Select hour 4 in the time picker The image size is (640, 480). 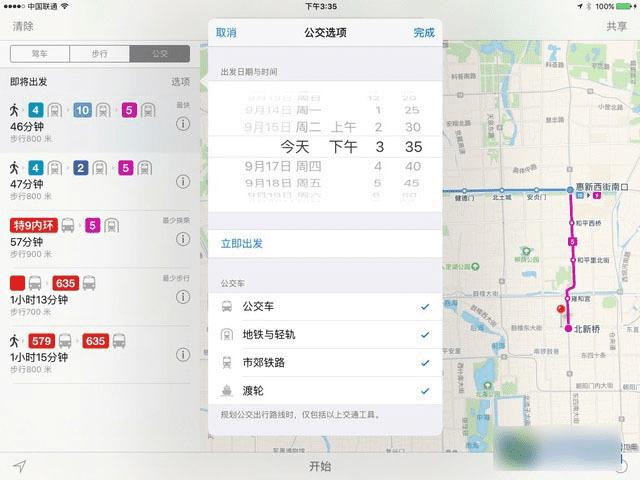378,166
